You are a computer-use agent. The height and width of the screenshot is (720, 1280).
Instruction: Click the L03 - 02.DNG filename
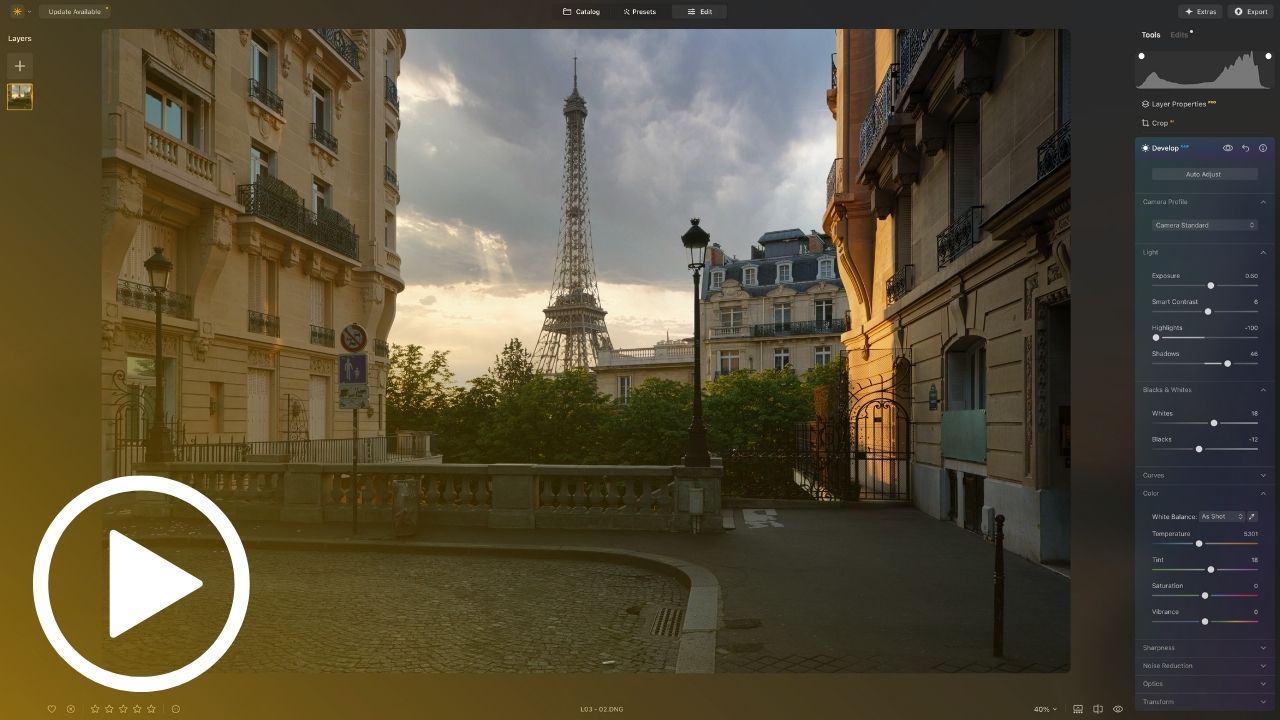point(602,709)
